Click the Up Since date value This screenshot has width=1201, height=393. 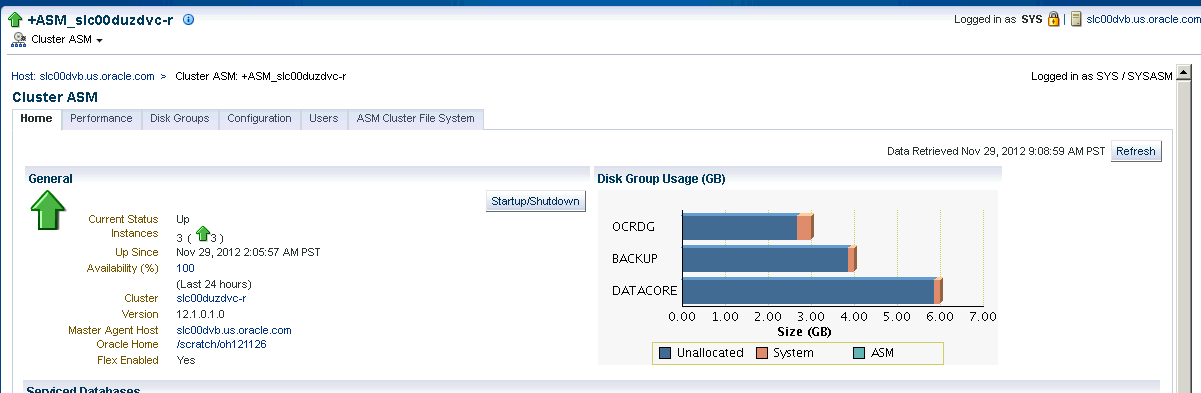coord(248,252)
